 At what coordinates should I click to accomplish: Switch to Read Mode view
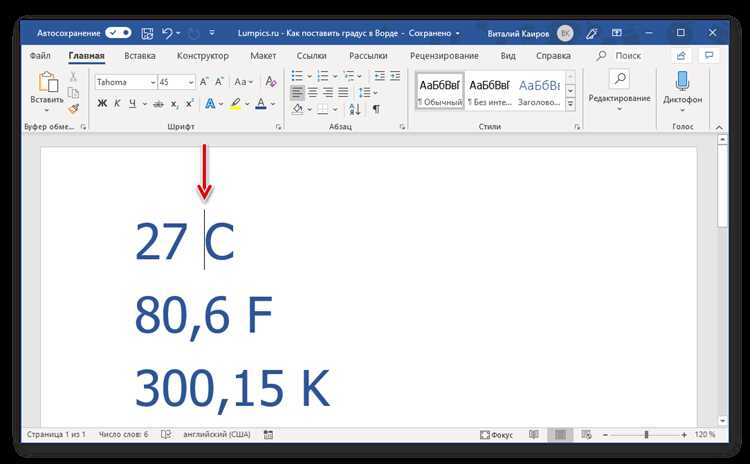pos(534,434)
